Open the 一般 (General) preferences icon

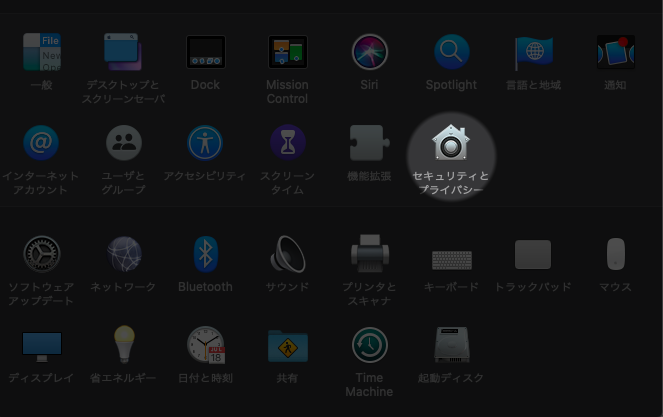[x=42, y=52]
